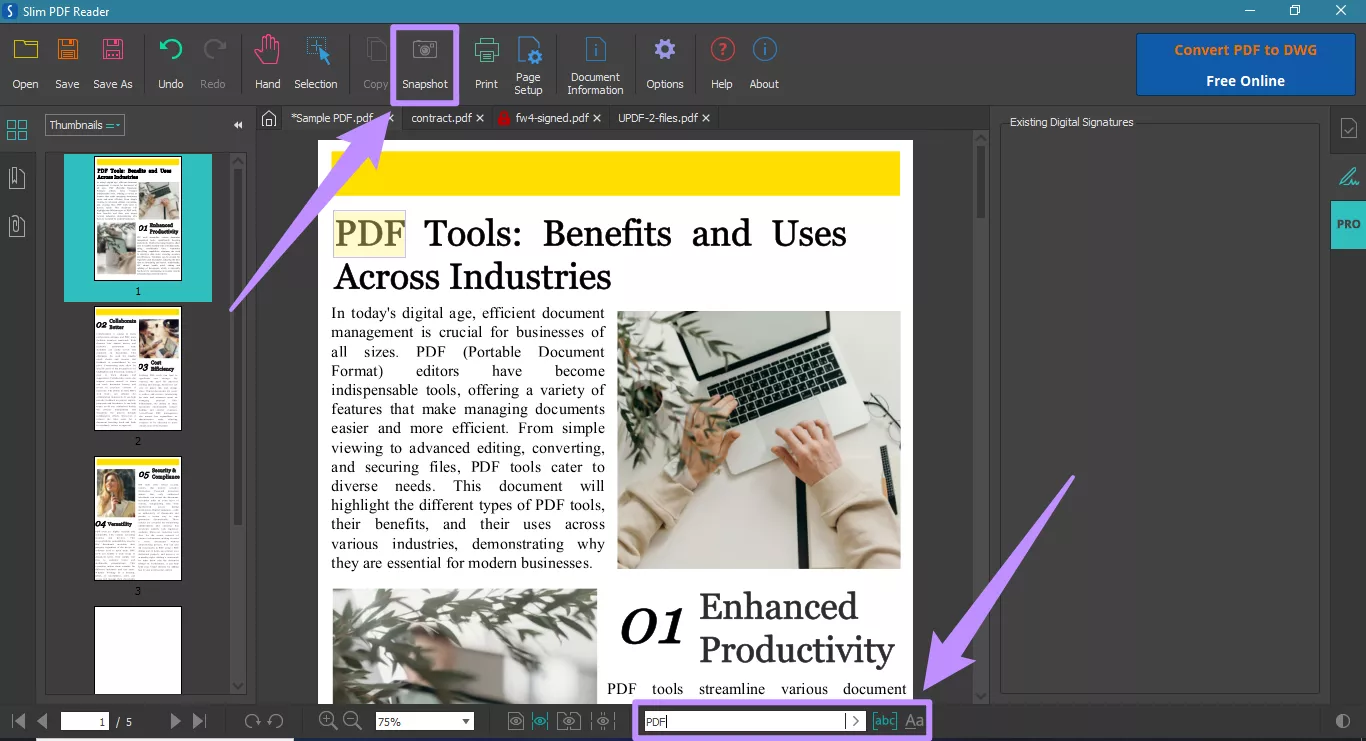This screenshot has height=741, width=1366.
Task: Click Convert PDF to DWG Free Online
Action: [x=1245, y=63]
